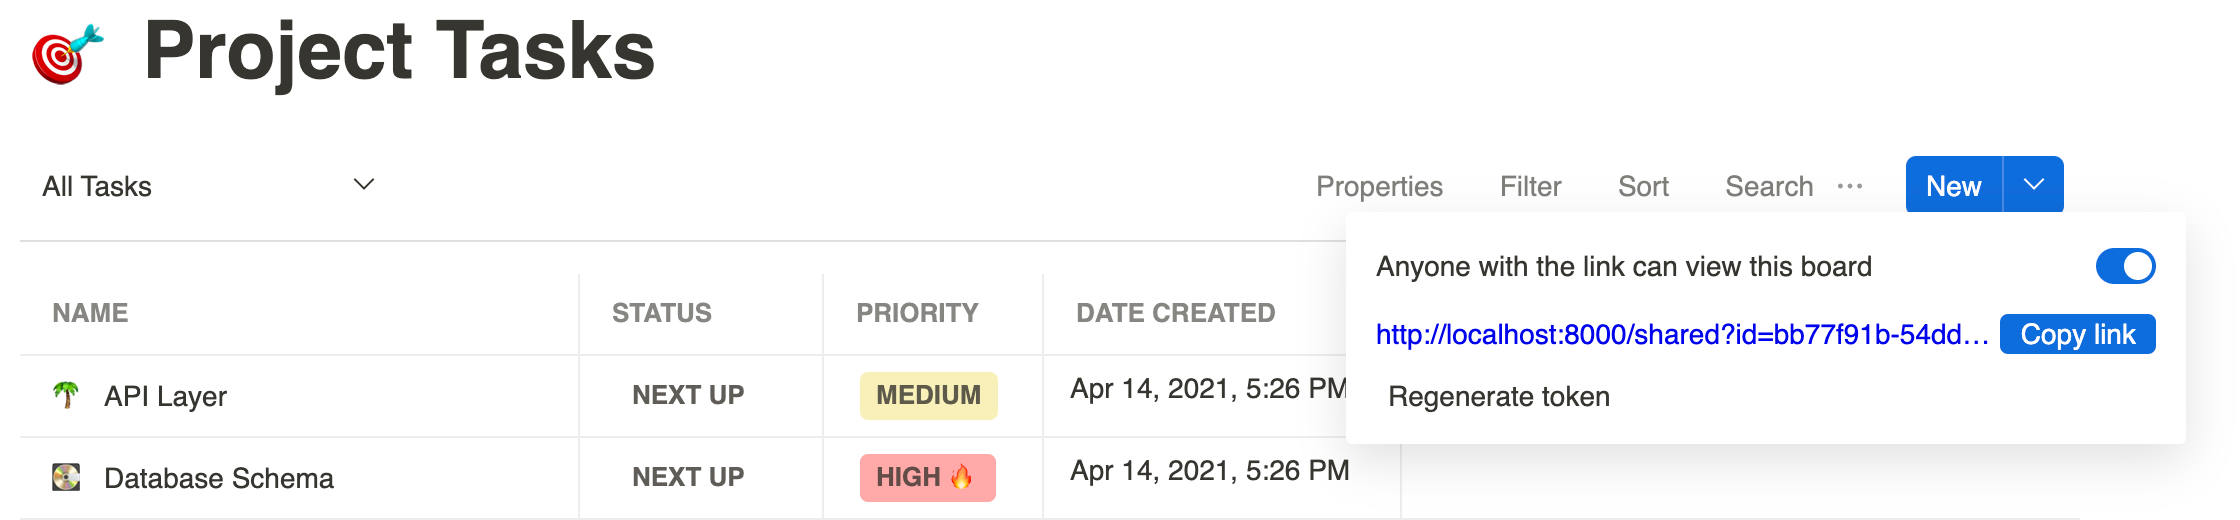Viewport: 2240px width, 520px height.
Task: Click the fire icon in HIGH priority
Action: [962, 477]
